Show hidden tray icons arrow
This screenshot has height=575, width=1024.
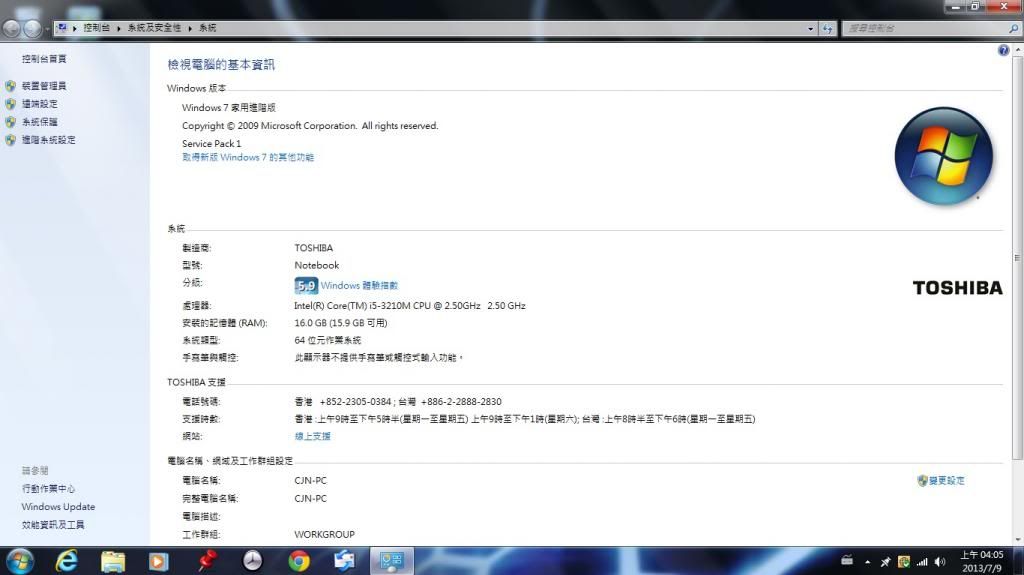[867, 562]
